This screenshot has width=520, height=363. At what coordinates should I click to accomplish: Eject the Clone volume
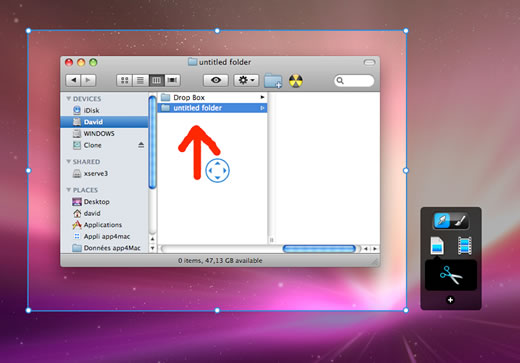tap(141, 145)
